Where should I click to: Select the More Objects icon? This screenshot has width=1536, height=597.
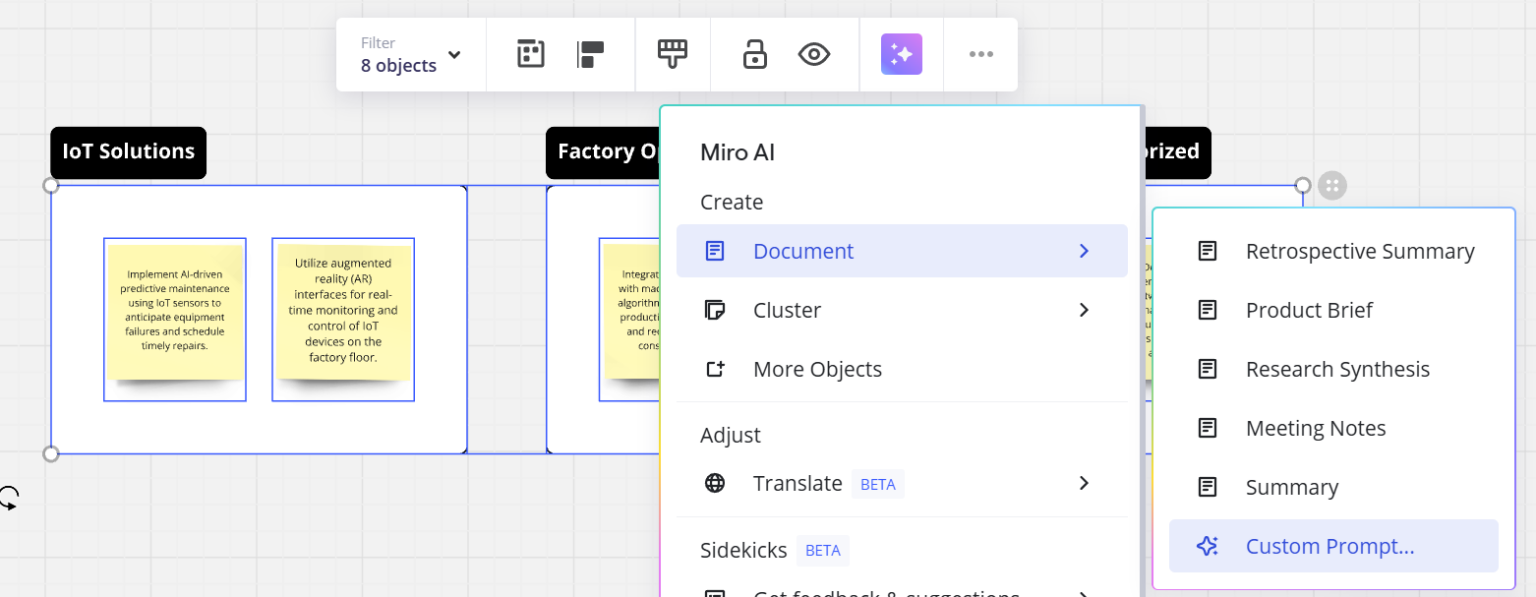(714, 368)
